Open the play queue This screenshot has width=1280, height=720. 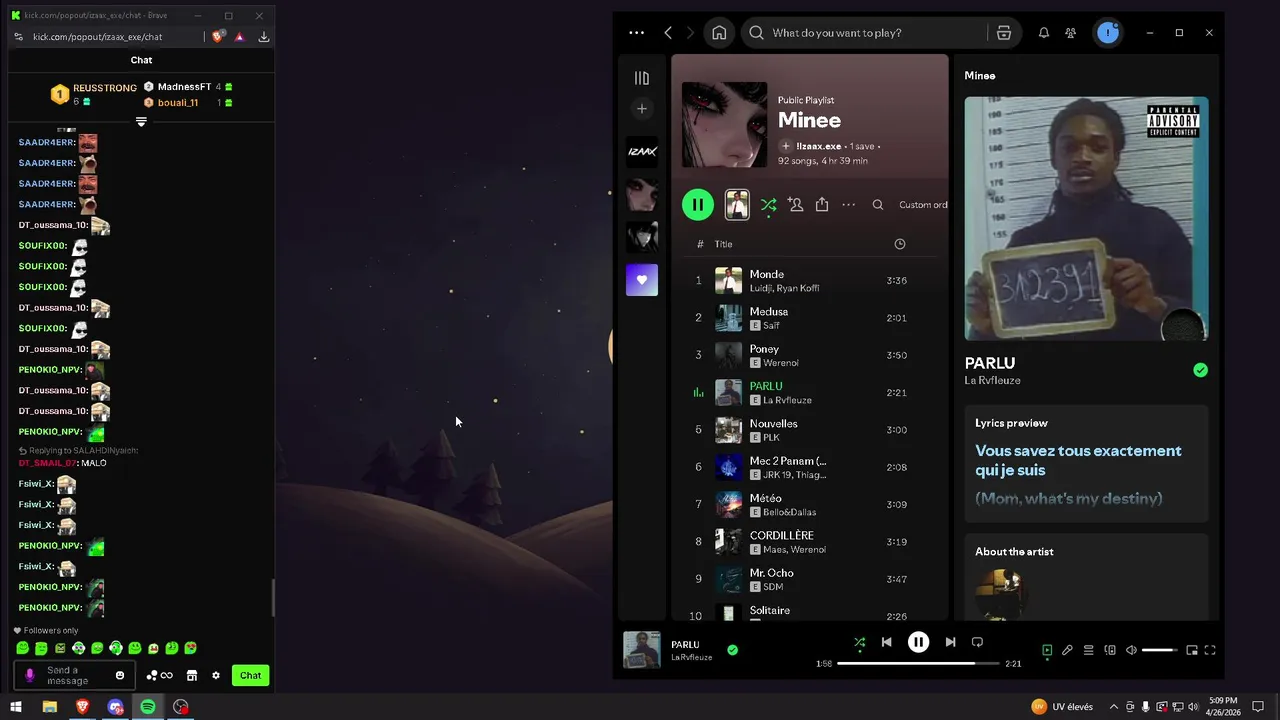tap(1088, 650)
